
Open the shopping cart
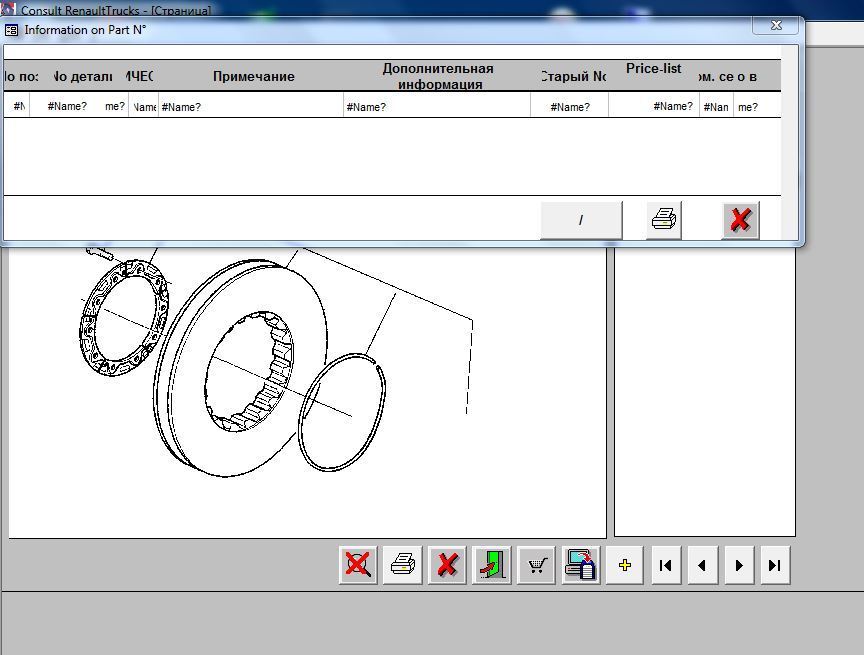(536, 565)
